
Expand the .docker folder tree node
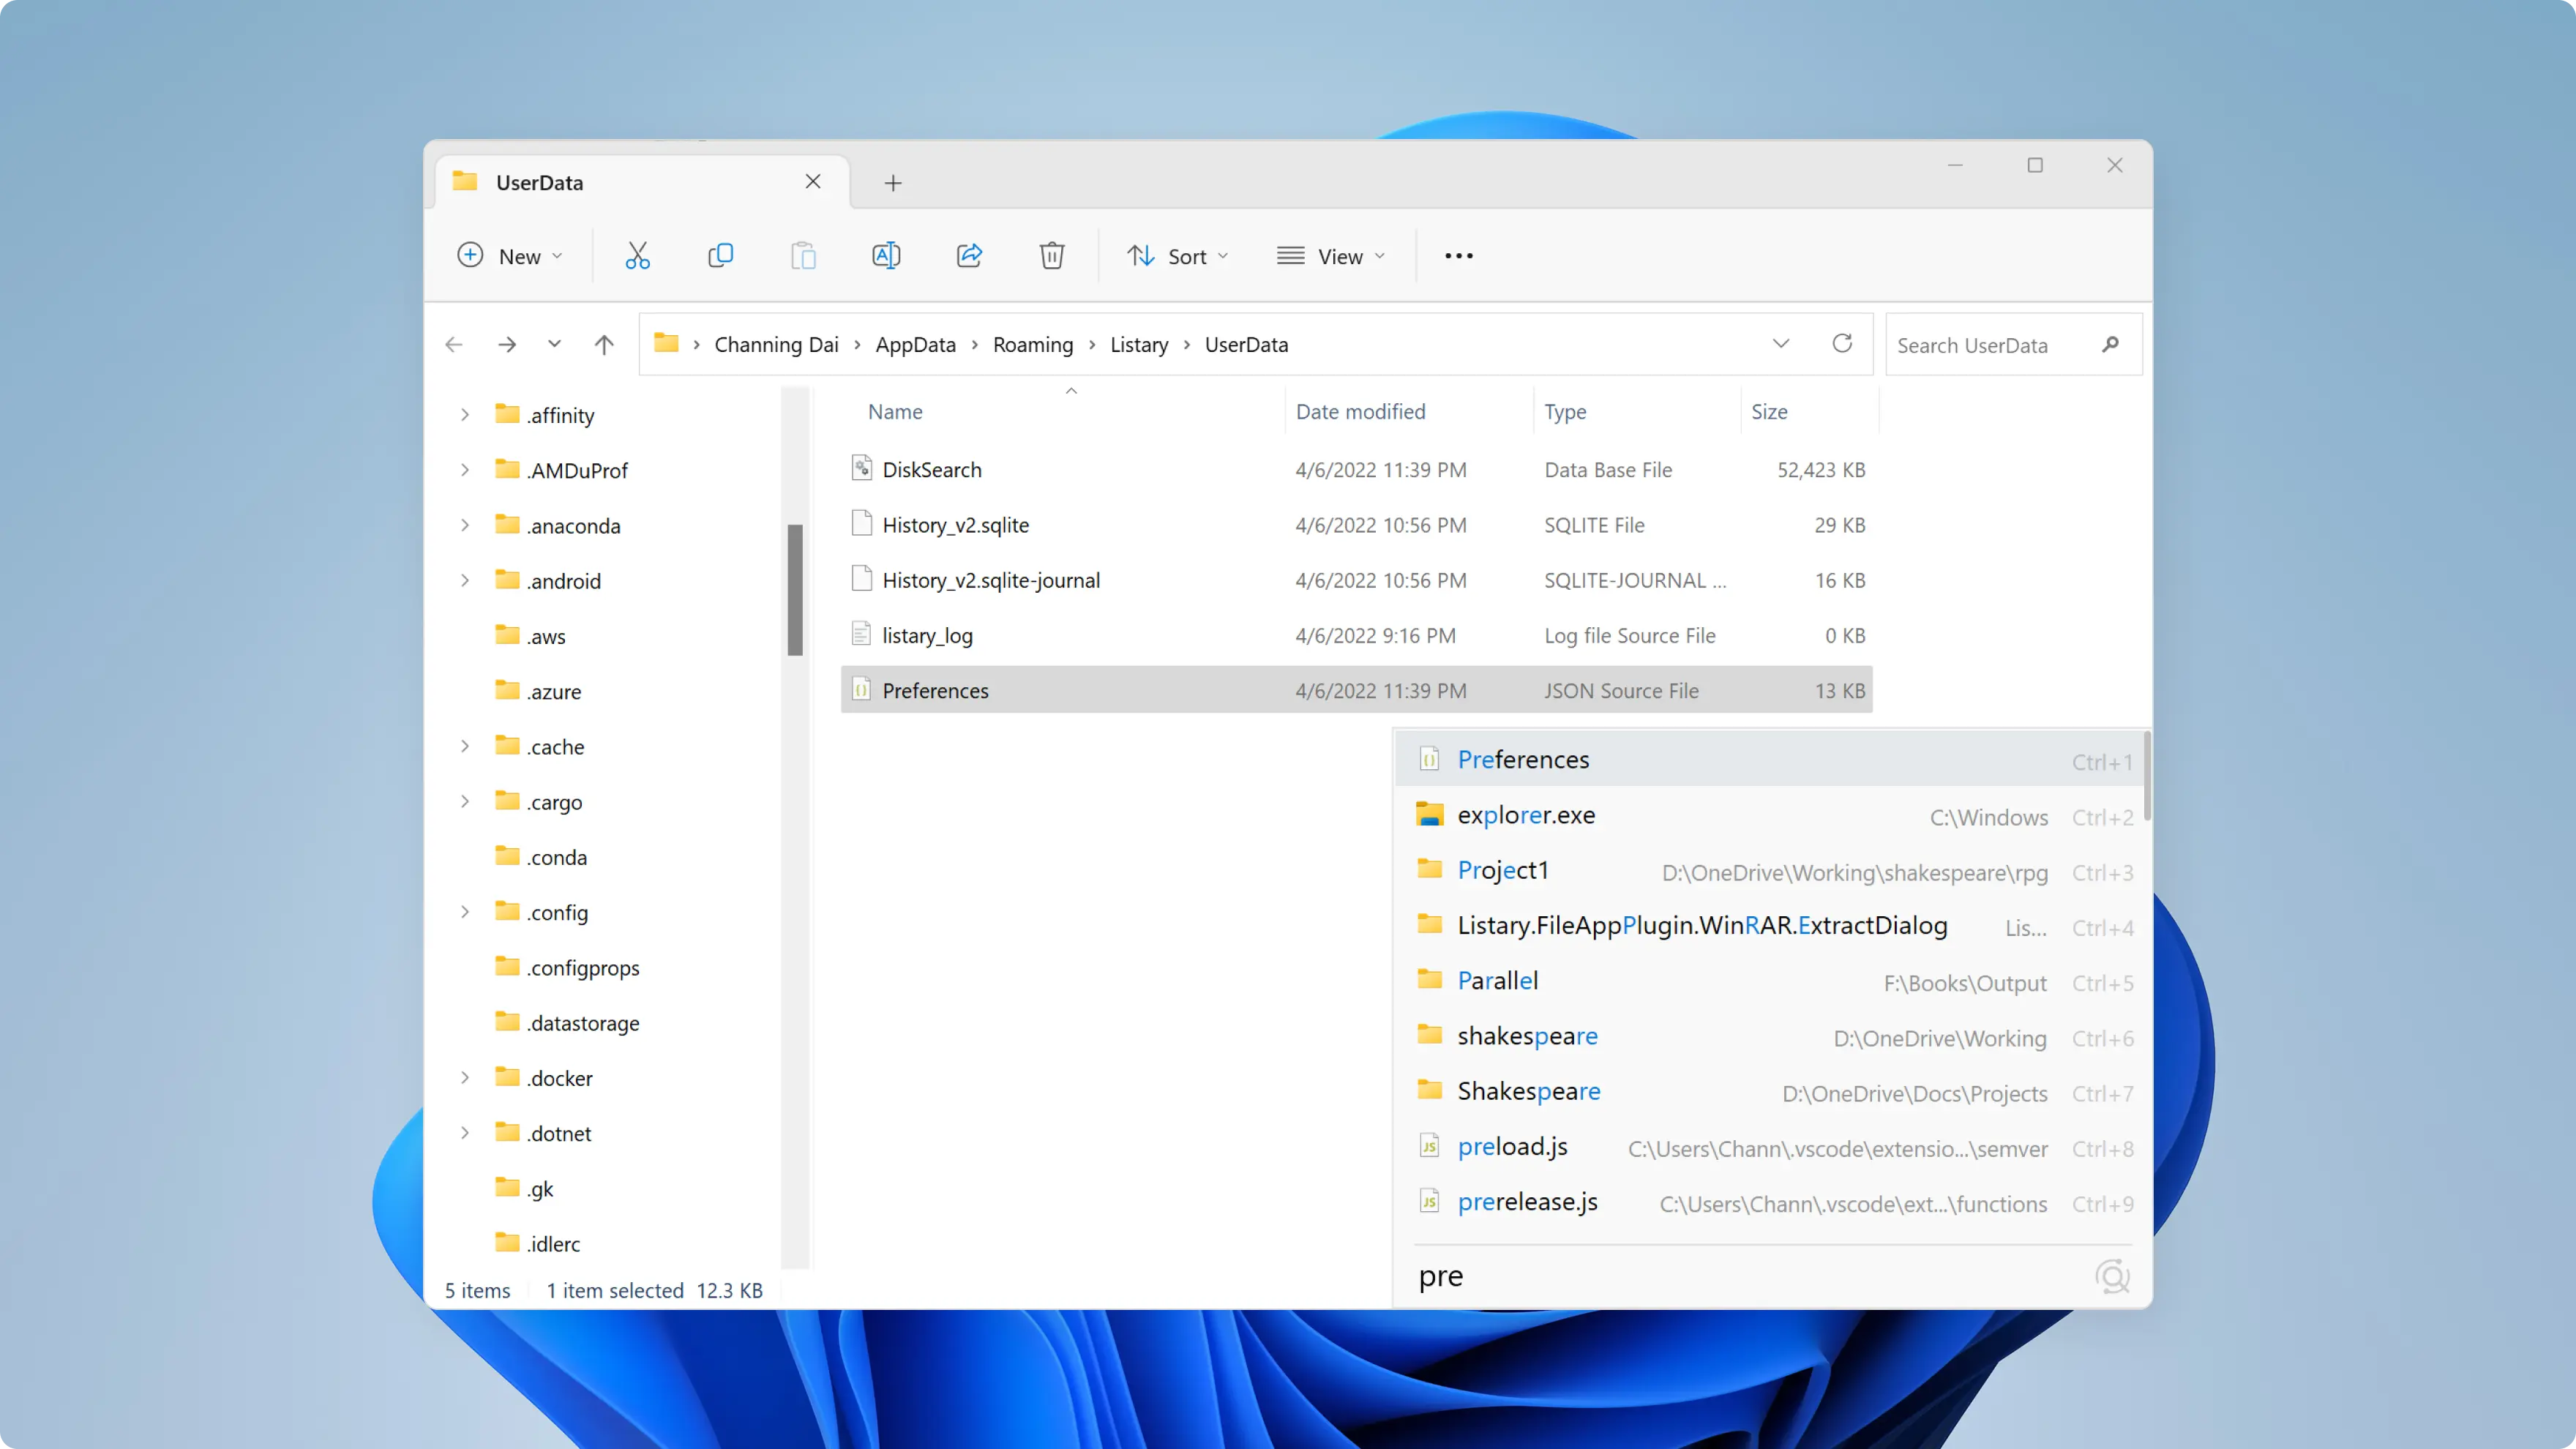pos(465,1078)
